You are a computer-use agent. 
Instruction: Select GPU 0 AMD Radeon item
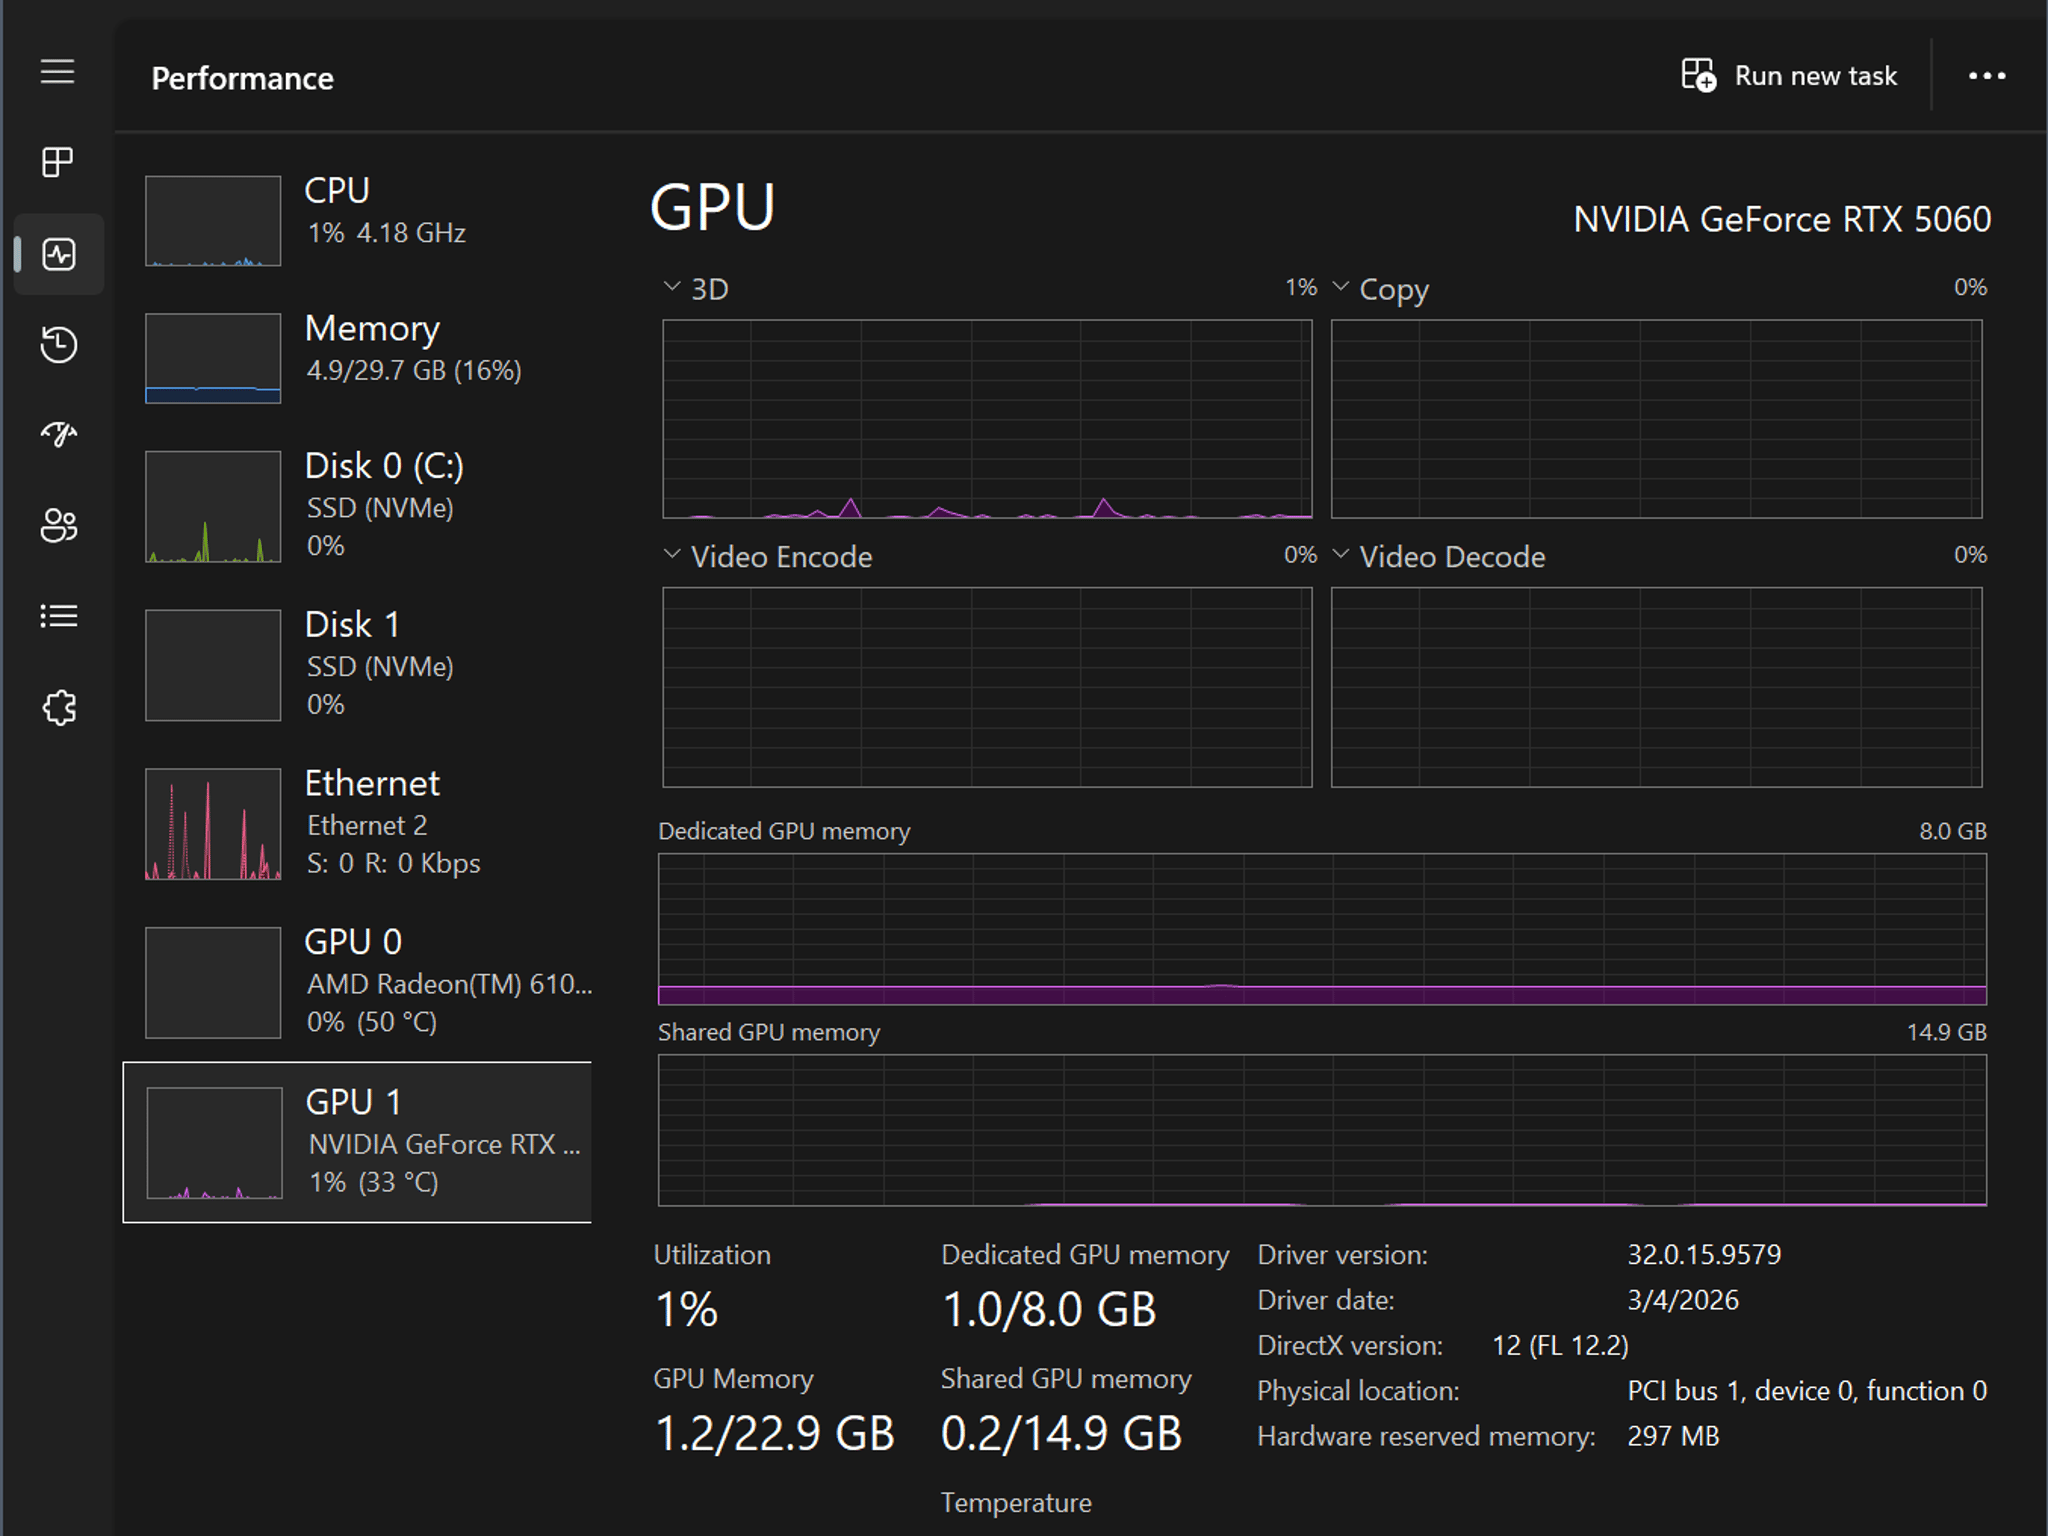(357, 982)
